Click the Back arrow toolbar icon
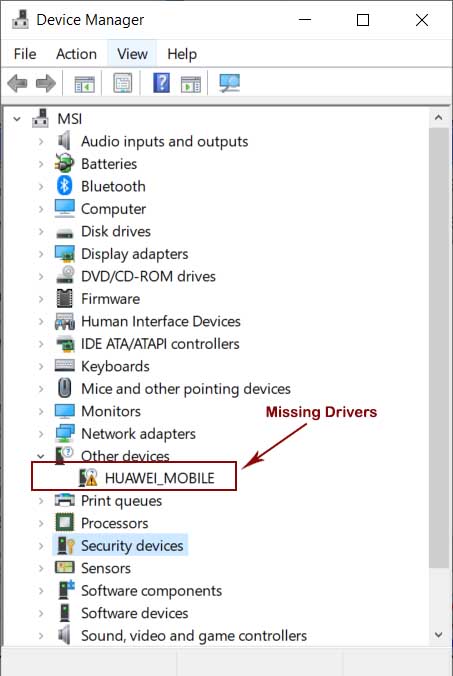The height and width of the screenshot is (676, 453). pos(18,83)
